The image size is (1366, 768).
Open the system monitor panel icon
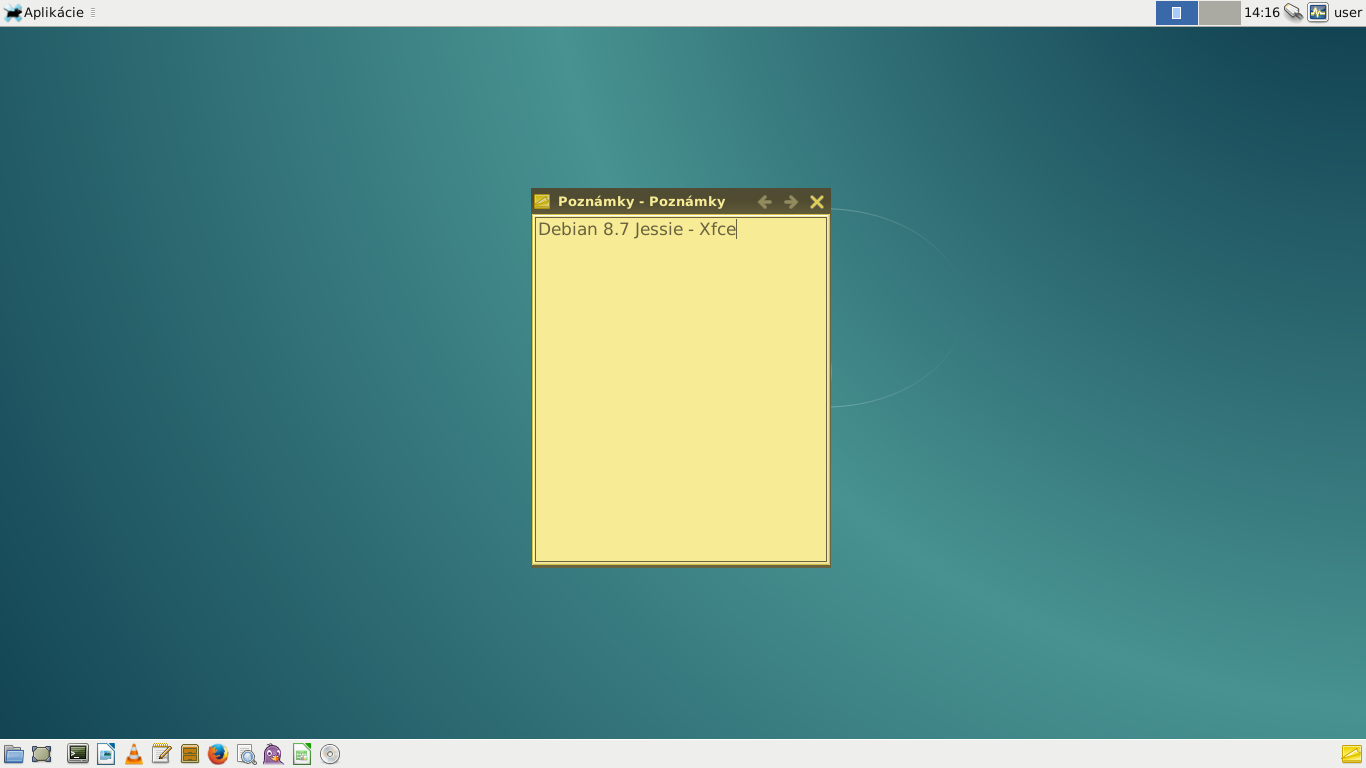click(1318, 13)
